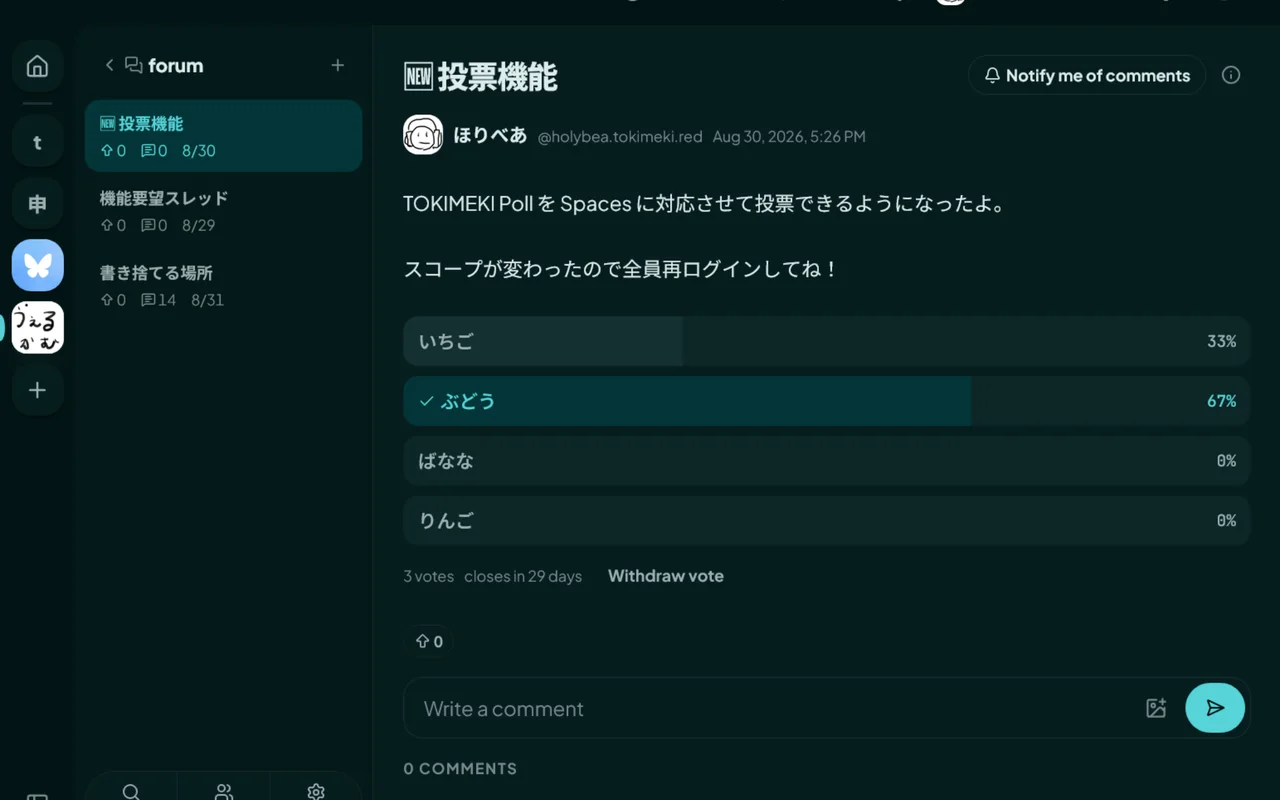Attach an image to the comment
Screen dimensions: 1280x800
(x=1156, y=708)
